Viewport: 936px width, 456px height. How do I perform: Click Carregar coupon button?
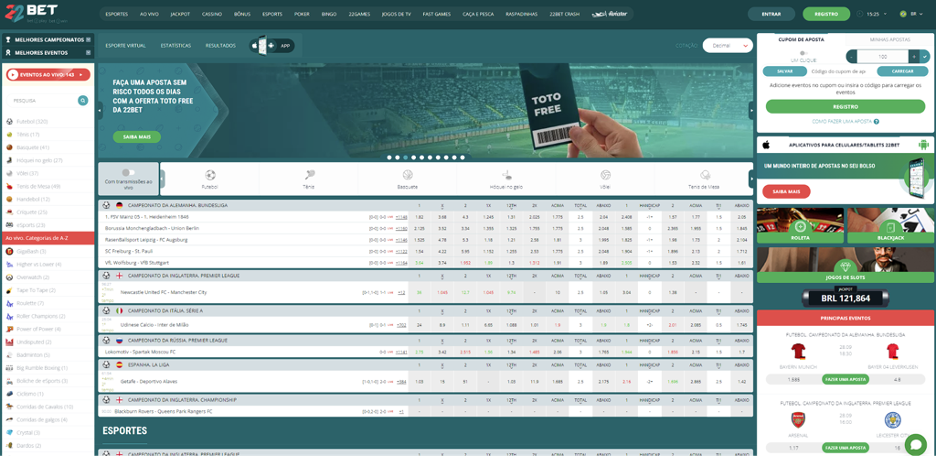pos(903,71)
